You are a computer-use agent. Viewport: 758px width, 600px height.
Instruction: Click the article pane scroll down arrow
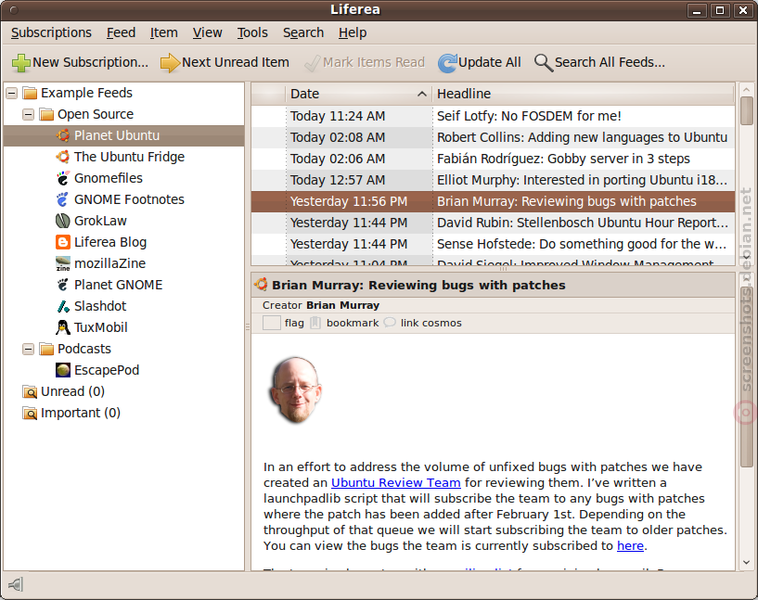746,562
